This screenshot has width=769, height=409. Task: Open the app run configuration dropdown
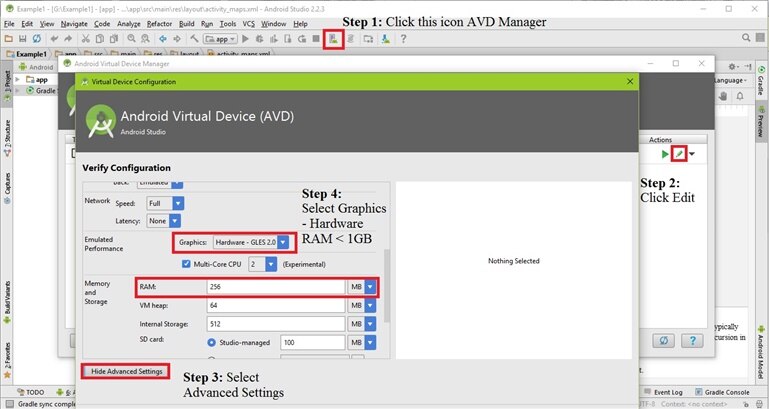coord(221,39)
